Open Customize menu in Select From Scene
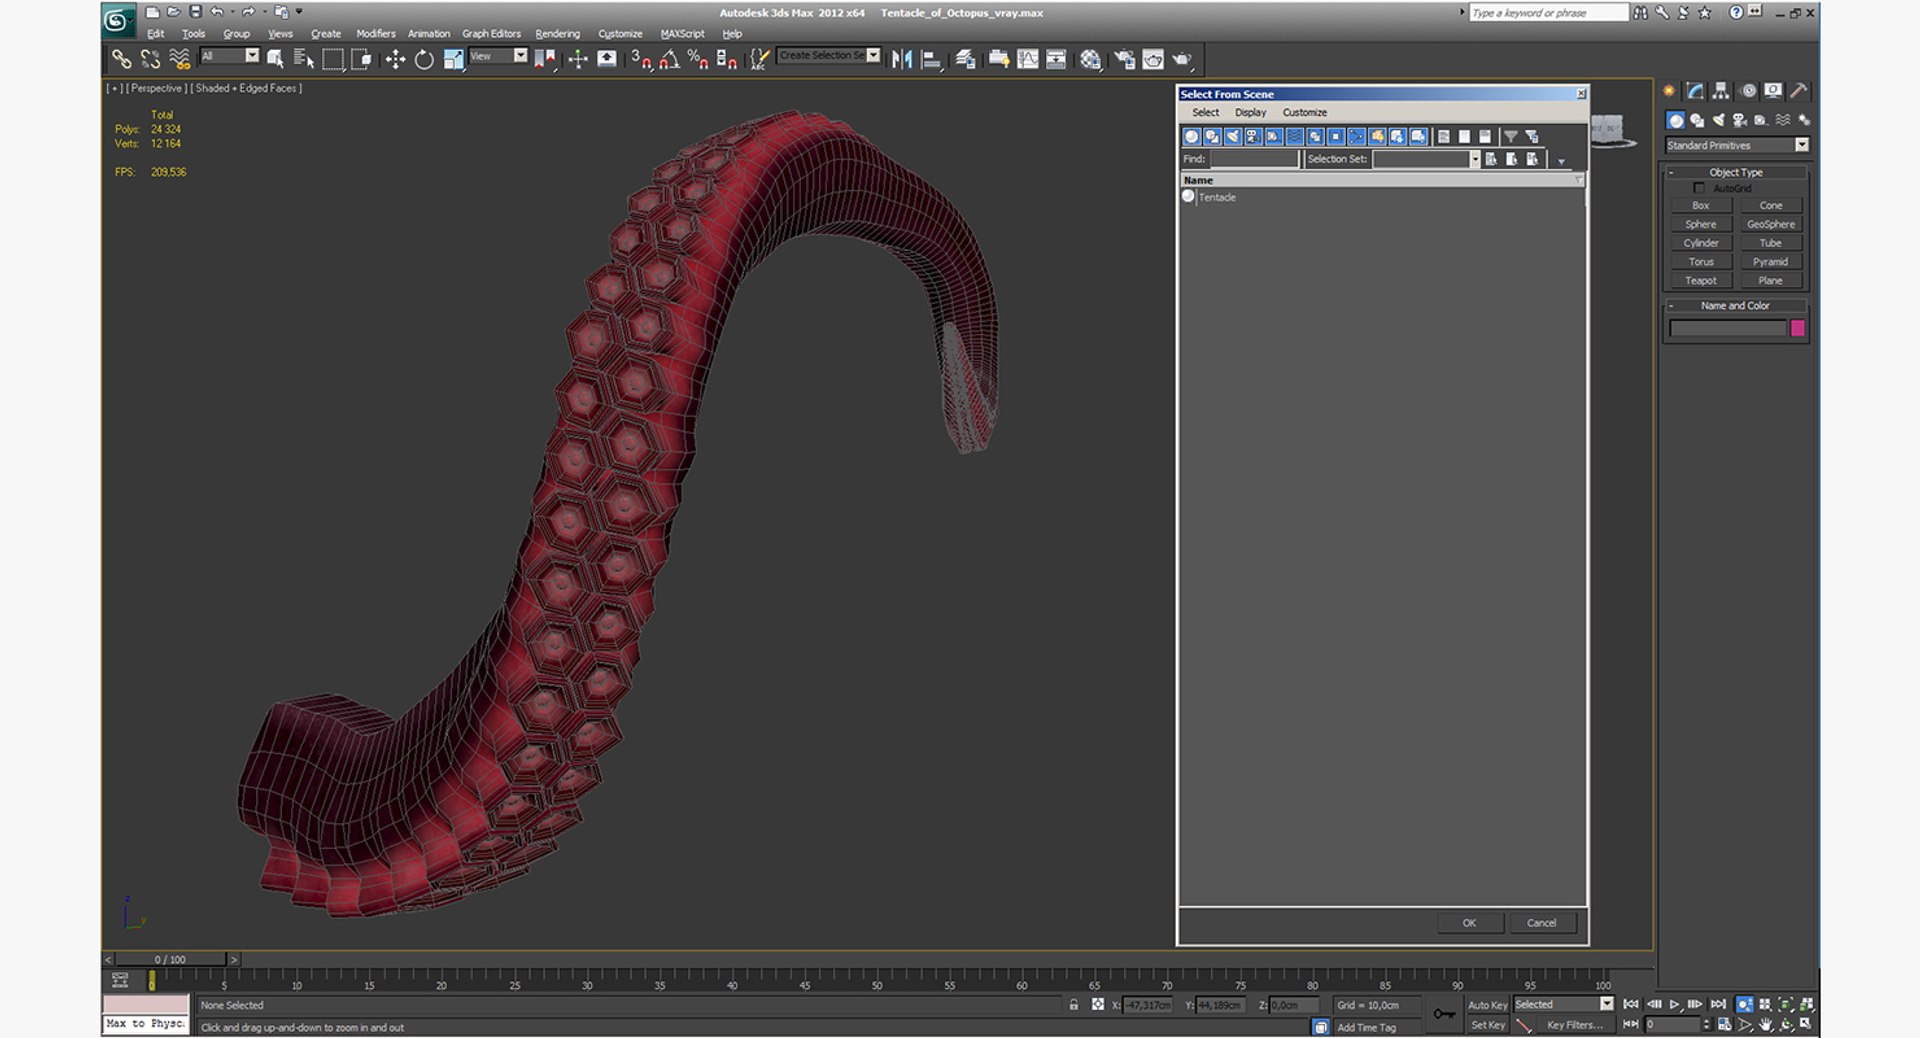 point(1304,112)
